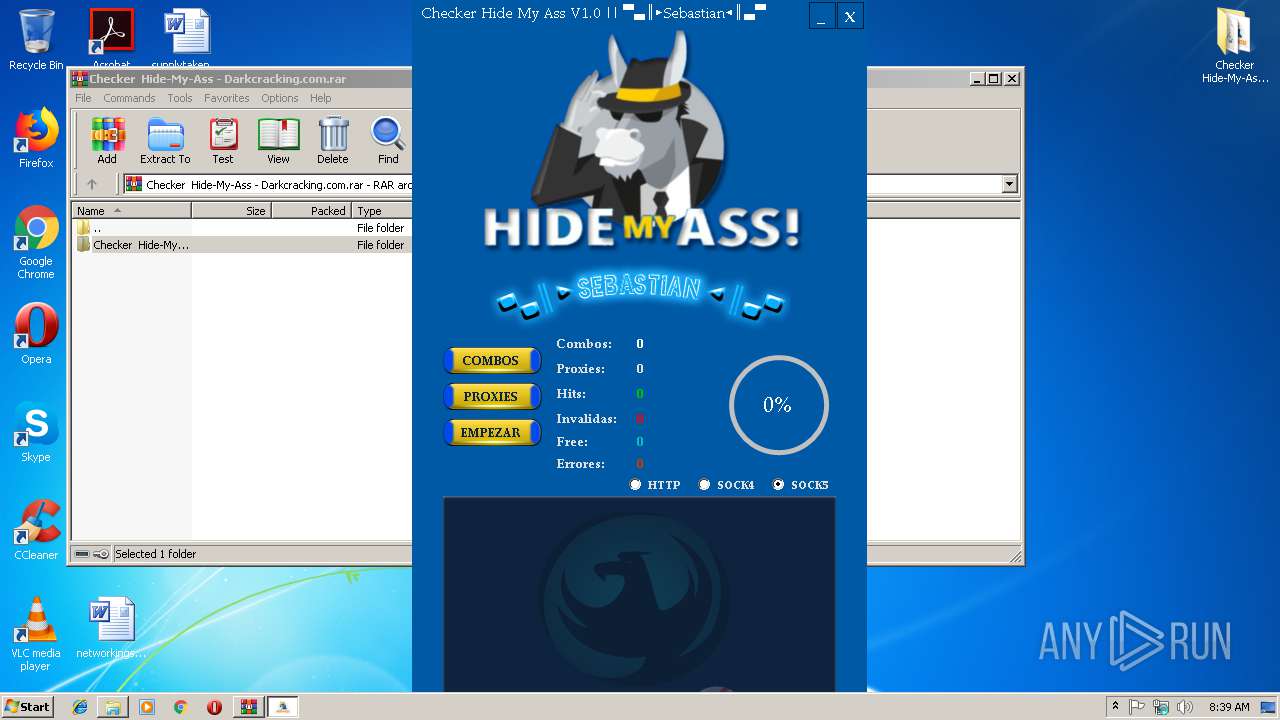Click the 'Selected 1 folder' status text

coord(155,554)
